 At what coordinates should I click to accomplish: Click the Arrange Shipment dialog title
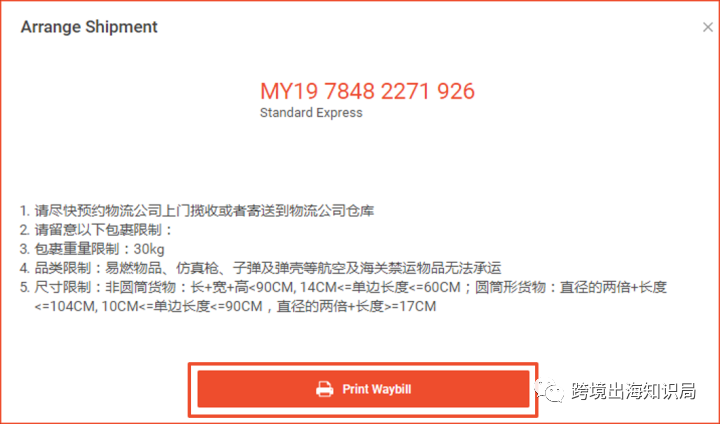tap(89, 27)
